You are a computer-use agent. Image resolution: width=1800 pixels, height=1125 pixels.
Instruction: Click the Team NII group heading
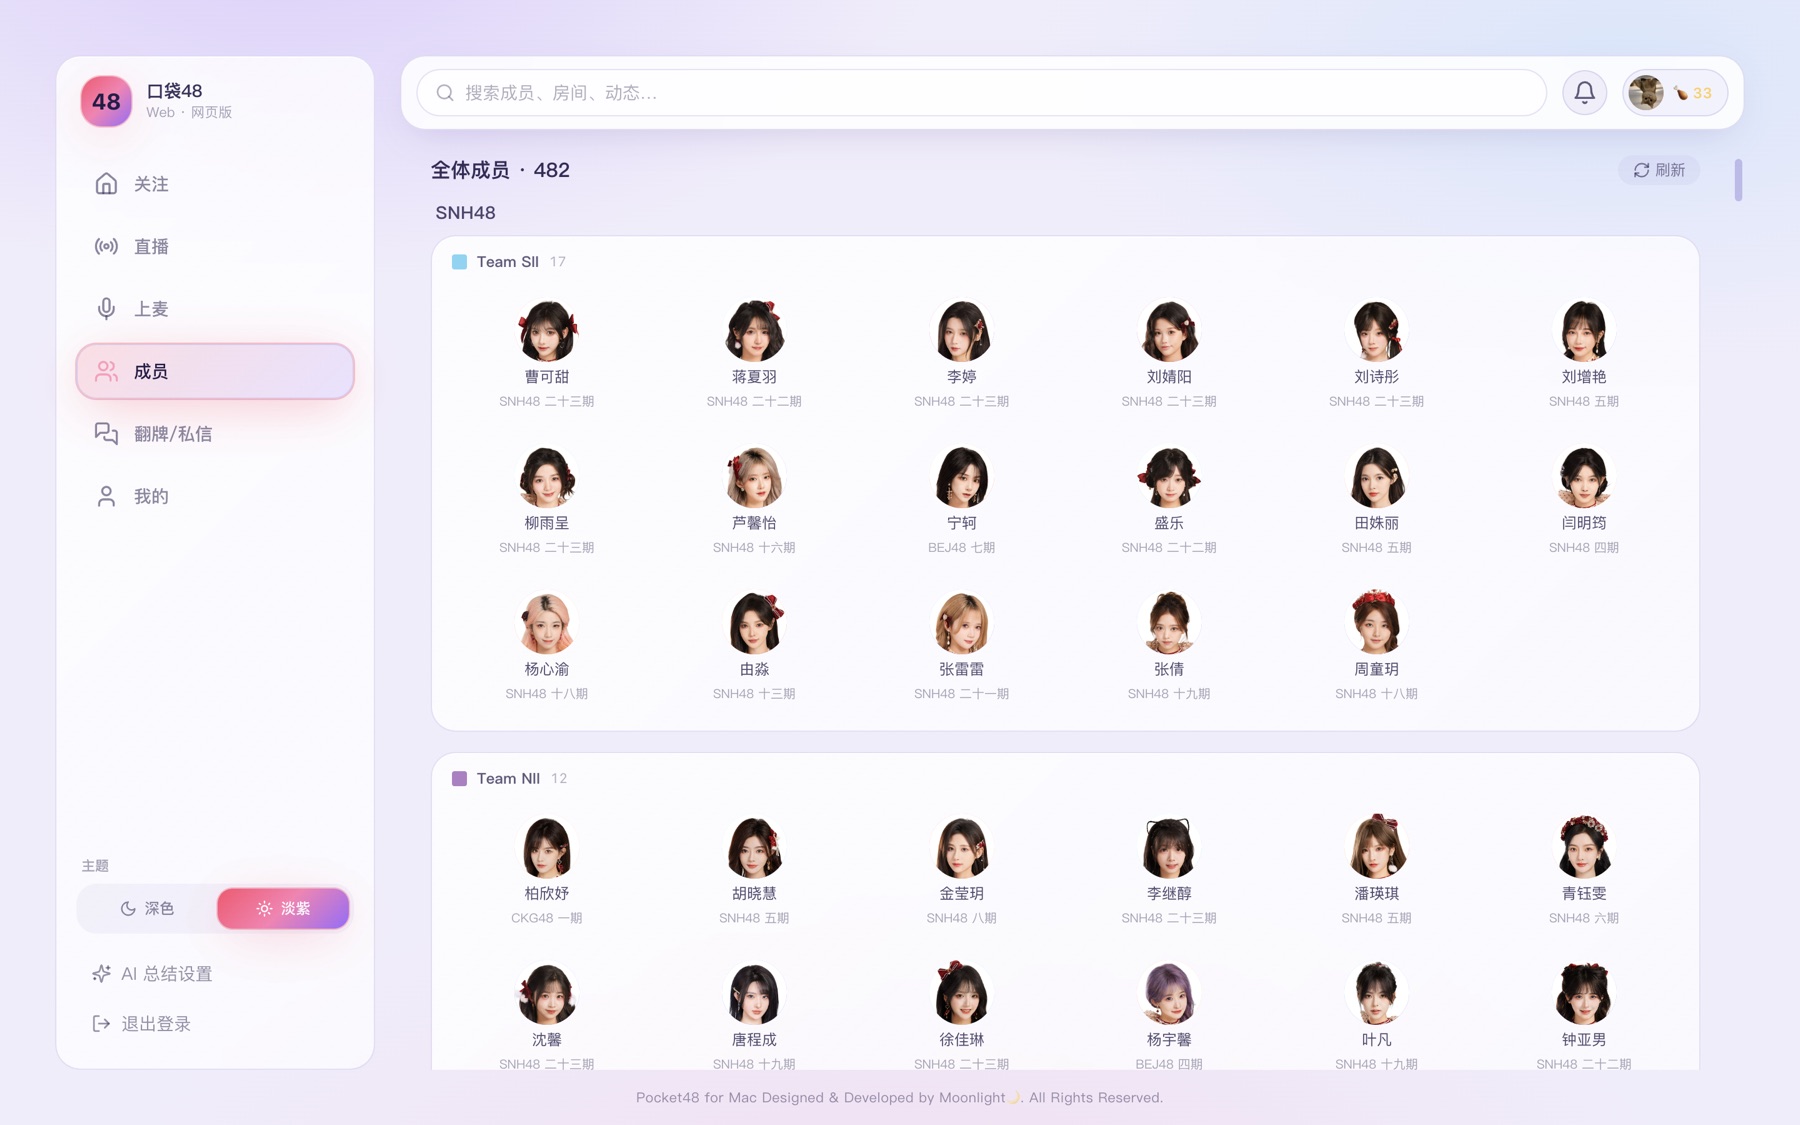[508, 779]
